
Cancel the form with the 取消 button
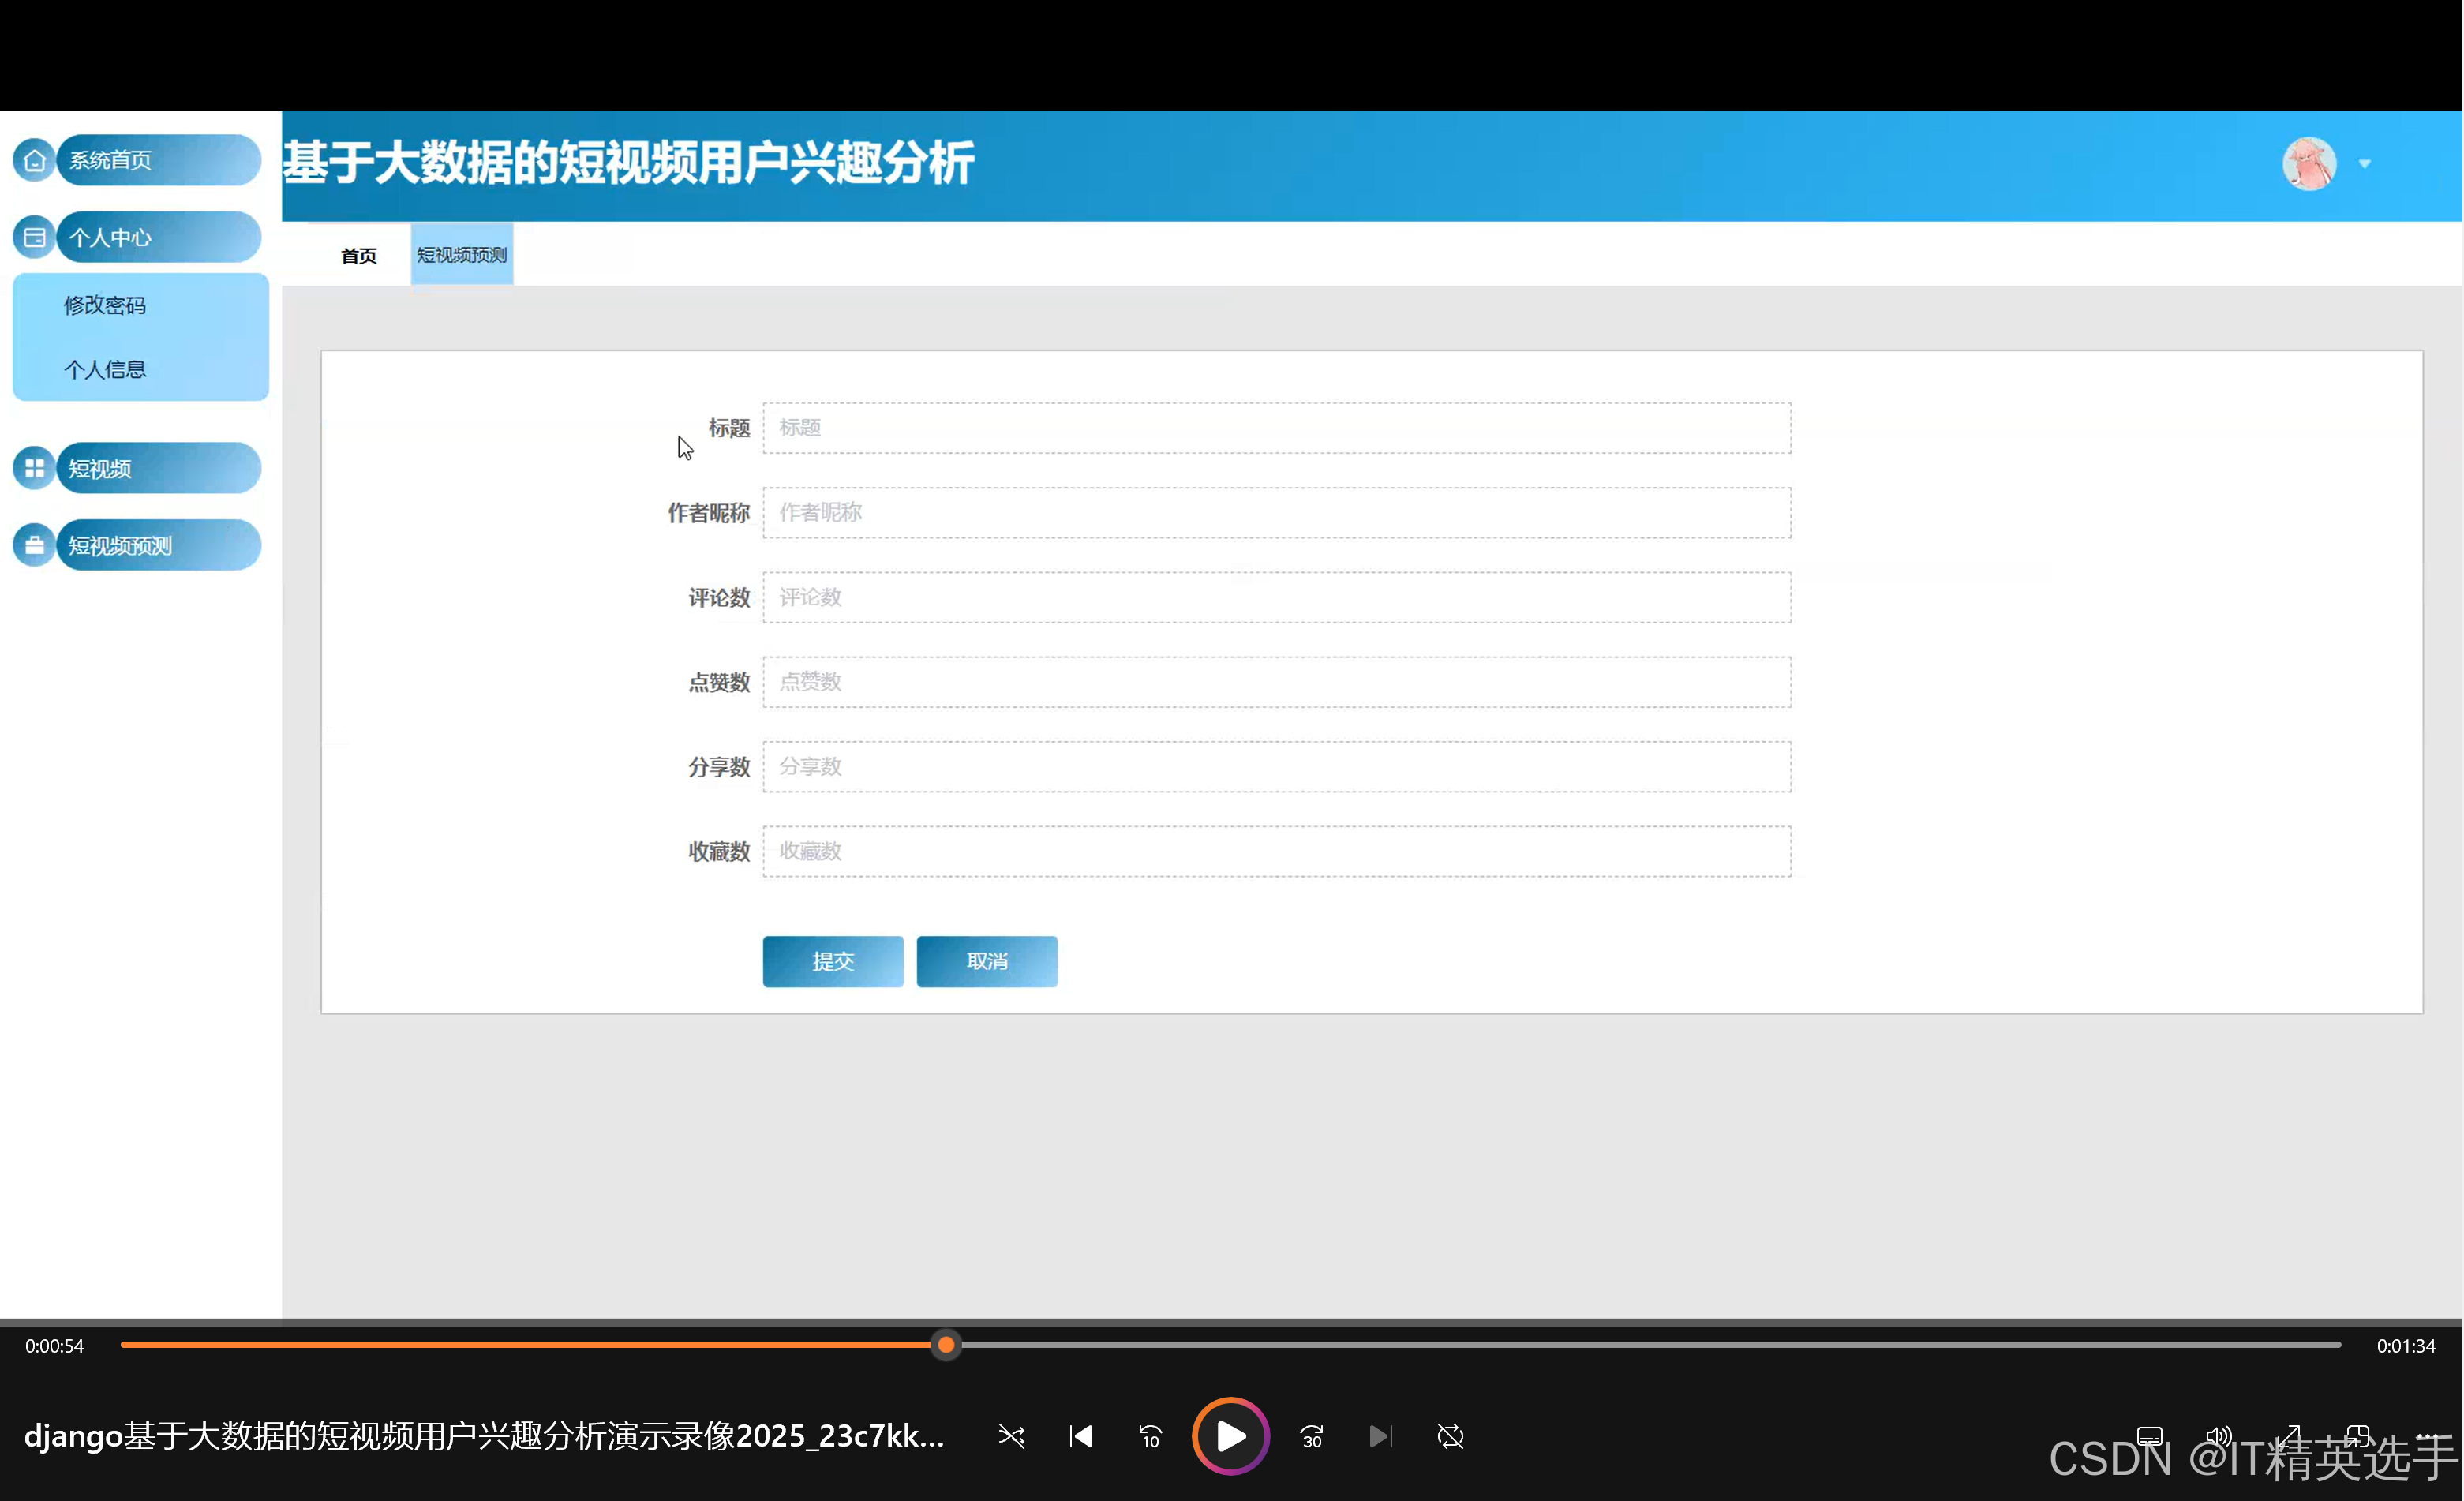[987, 961]
